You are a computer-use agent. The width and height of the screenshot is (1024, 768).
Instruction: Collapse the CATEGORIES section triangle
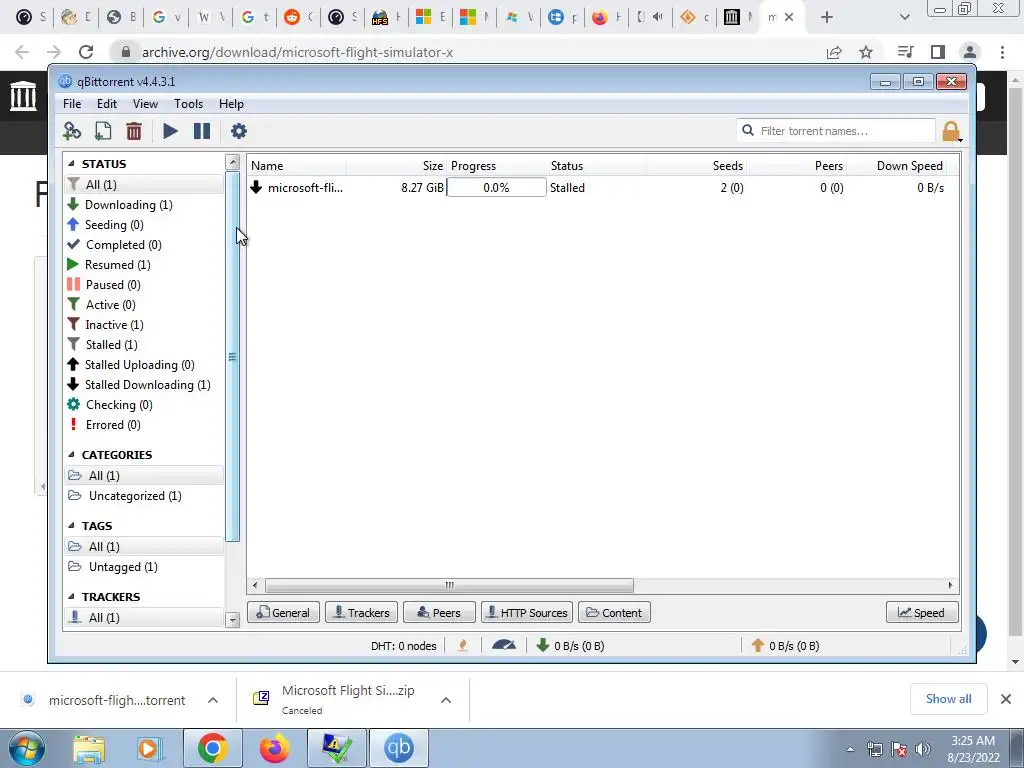(72, 455)
